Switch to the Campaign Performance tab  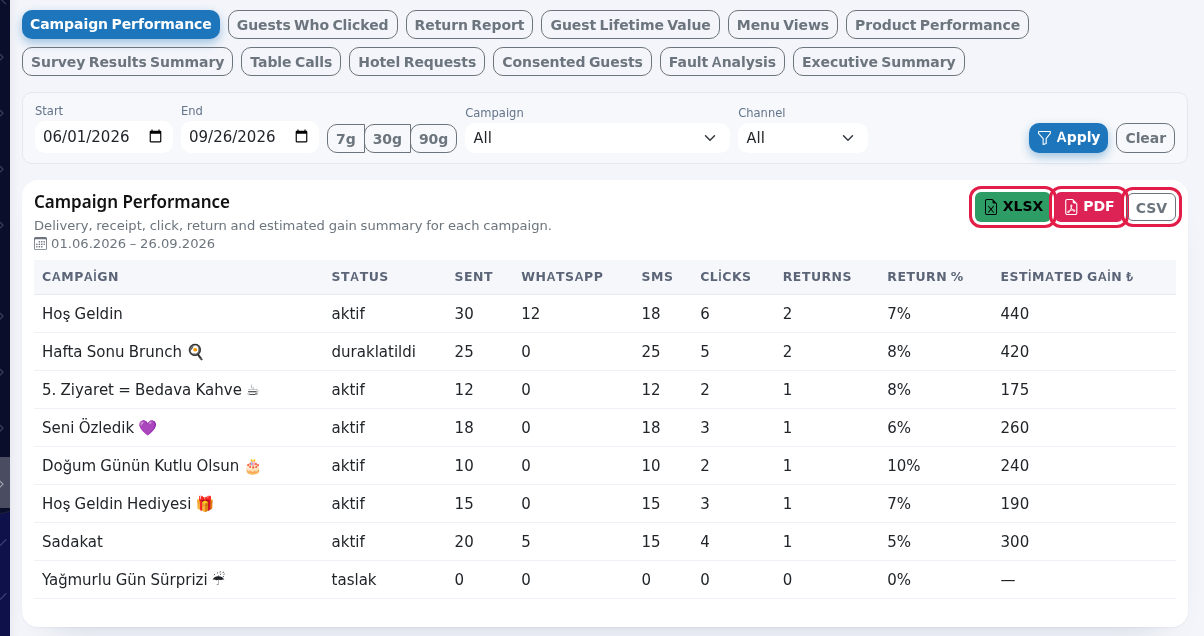121,24
